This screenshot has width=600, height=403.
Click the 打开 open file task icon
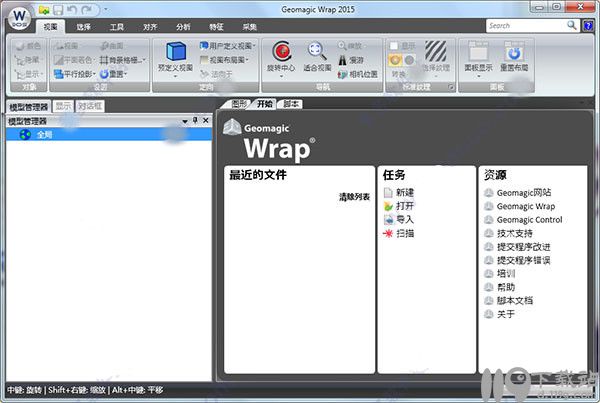point(388,206)
